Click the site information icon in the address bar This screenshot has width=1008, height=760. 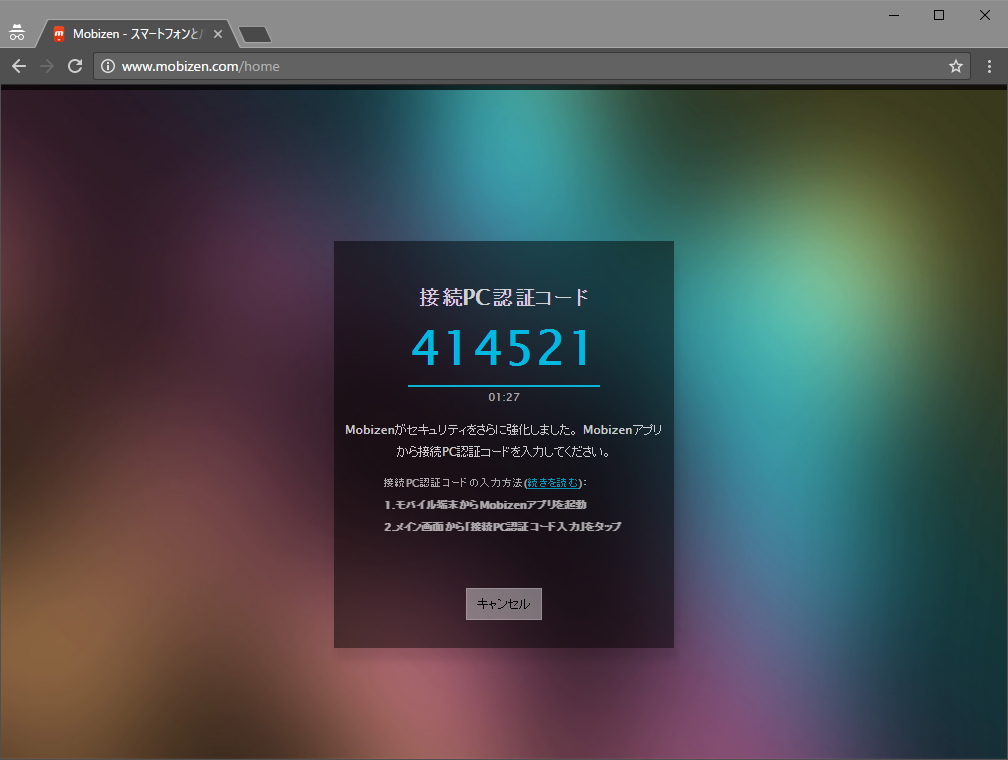(x=107, y=66)
